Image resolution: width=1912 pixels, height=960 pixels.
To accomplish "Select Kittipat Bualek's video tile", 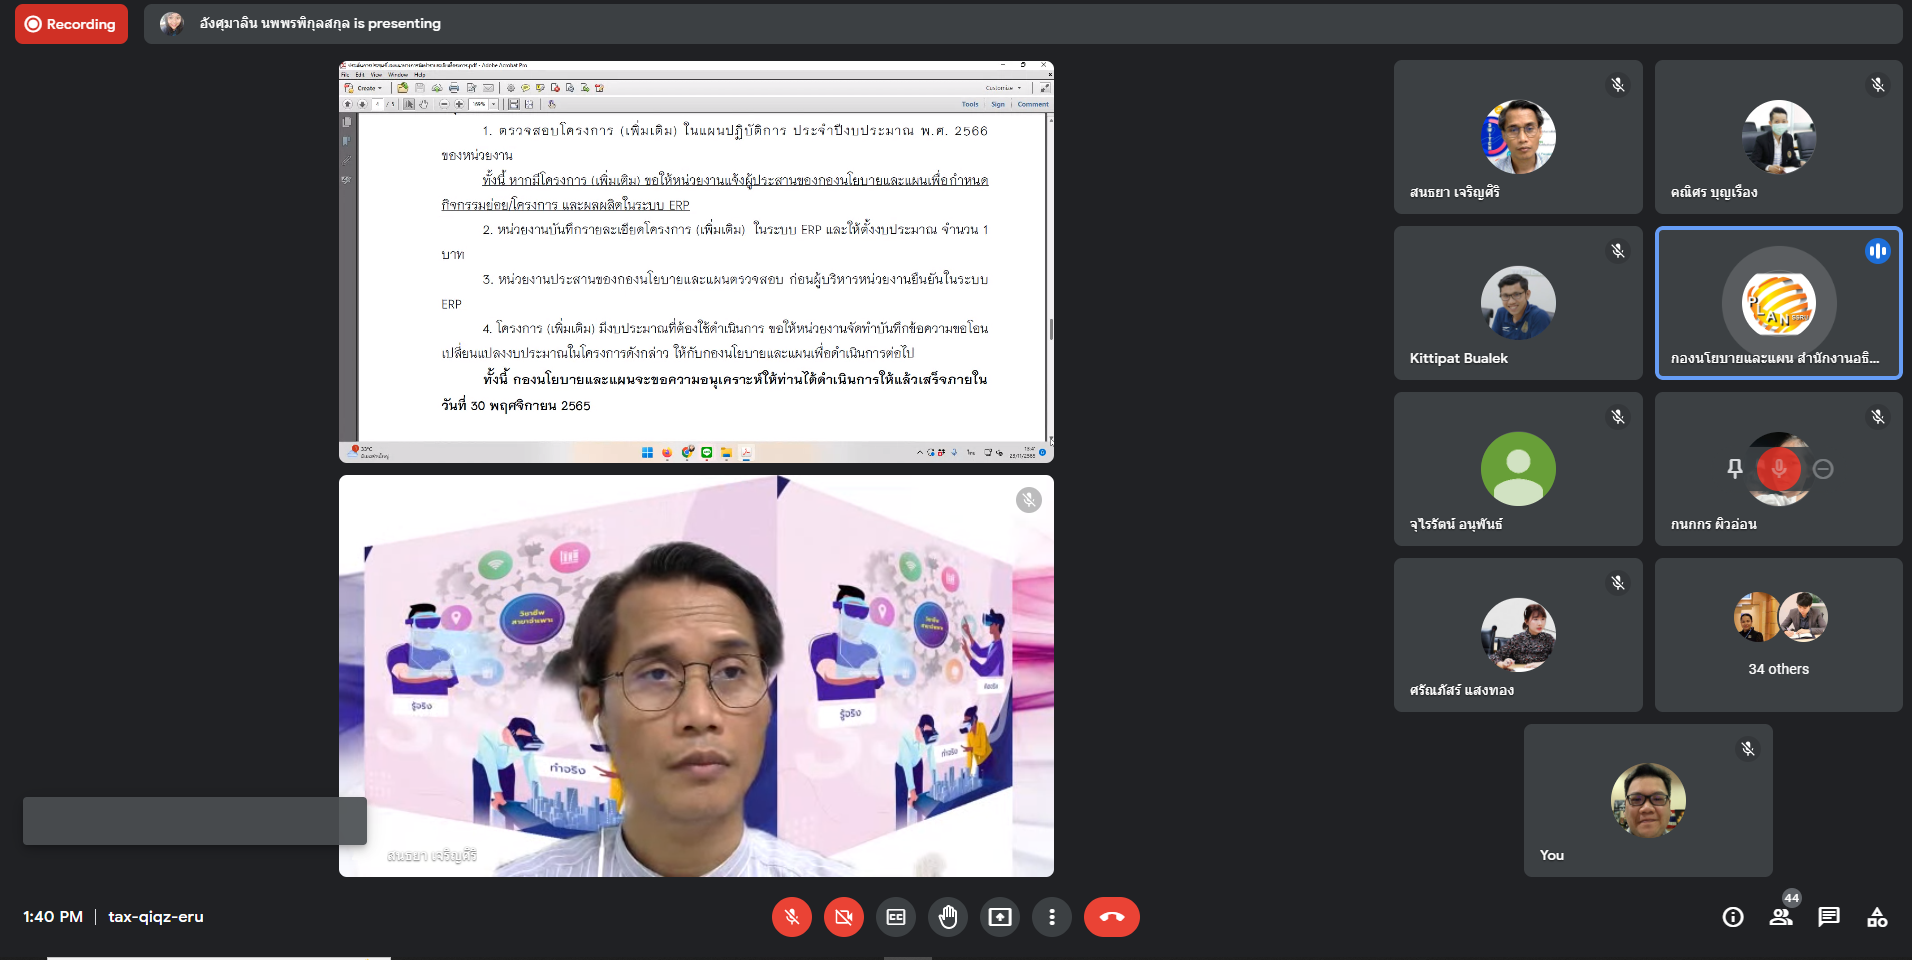I will [1518, 303].
